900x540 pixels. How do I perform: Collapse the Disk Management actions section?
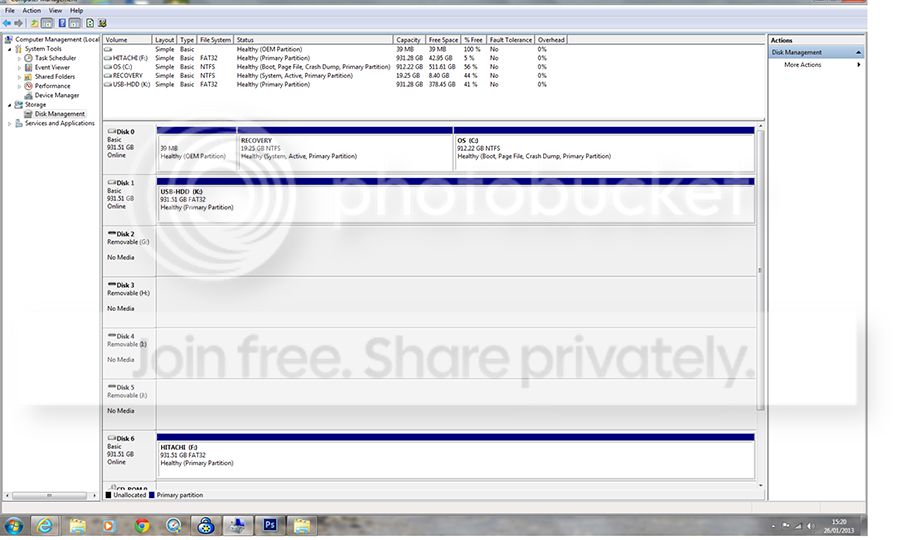tap(858, 52)
